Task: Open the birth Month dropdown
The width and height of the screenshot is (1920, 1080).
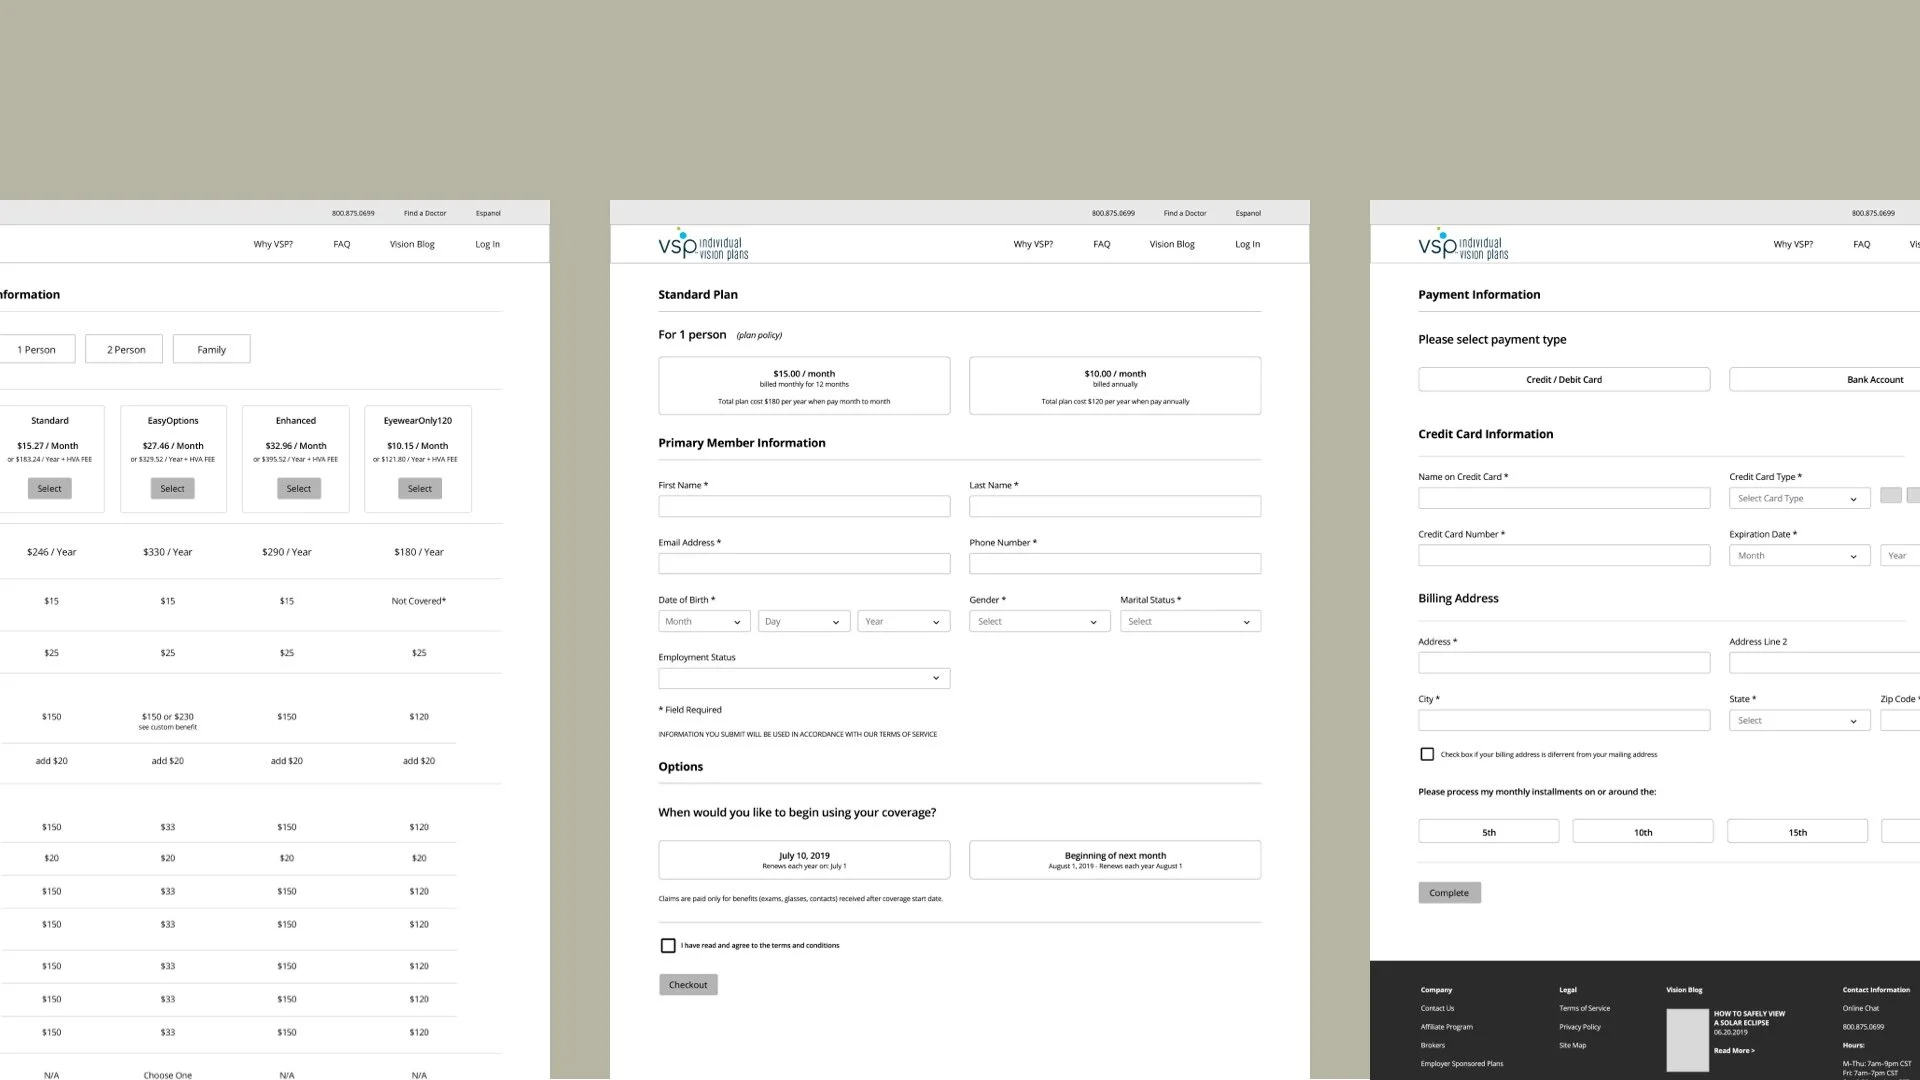Action: [x=704, y=622]
